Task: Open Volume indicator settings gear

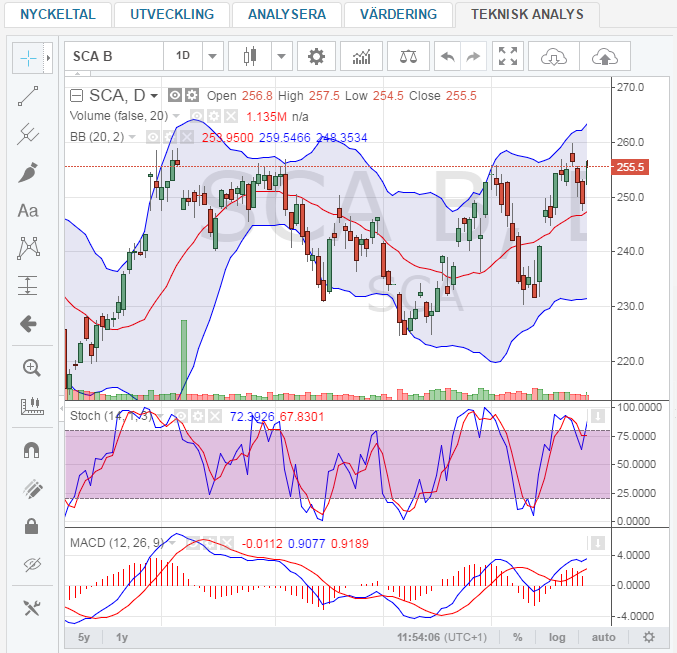Action: coord(214,116)
